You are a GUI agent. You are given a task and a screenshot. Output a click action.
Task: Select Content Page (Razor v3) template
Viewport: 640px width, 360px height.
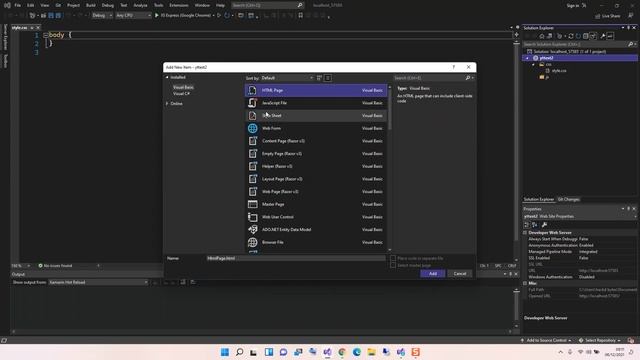click(x=316, y=141)
